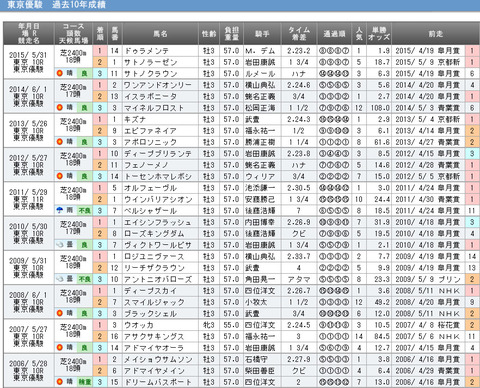Click horse name ウインバリアシオン

click(x=158, y=199)
